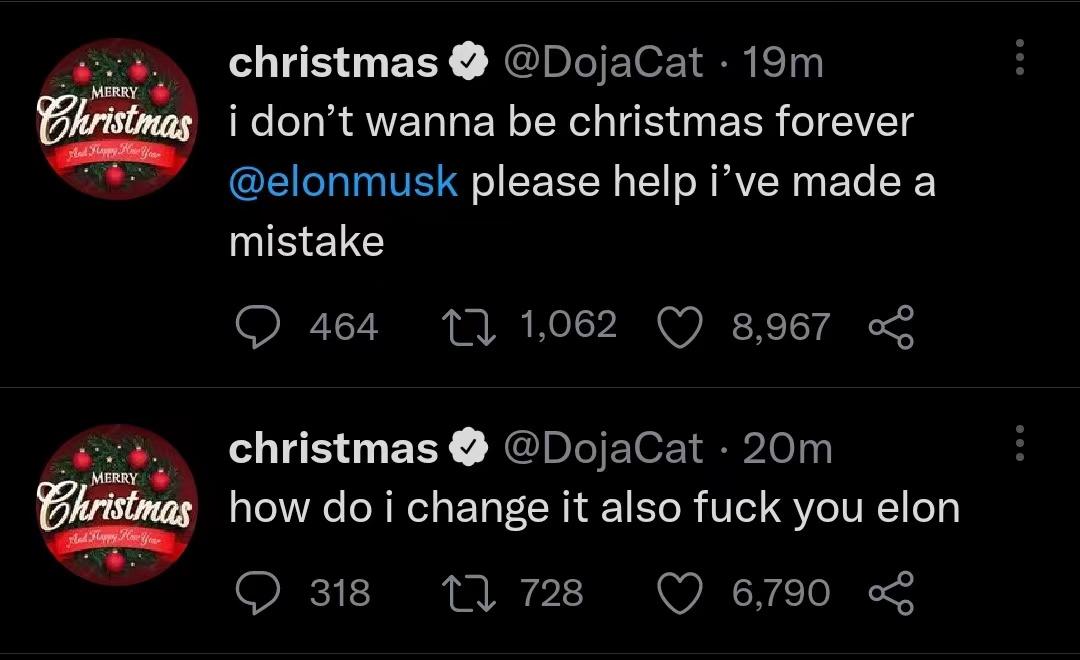Viewport: 1080px width, 660px height.
Task: Retweet the tweet with 728 retweets
Action: tap(465, 592)
